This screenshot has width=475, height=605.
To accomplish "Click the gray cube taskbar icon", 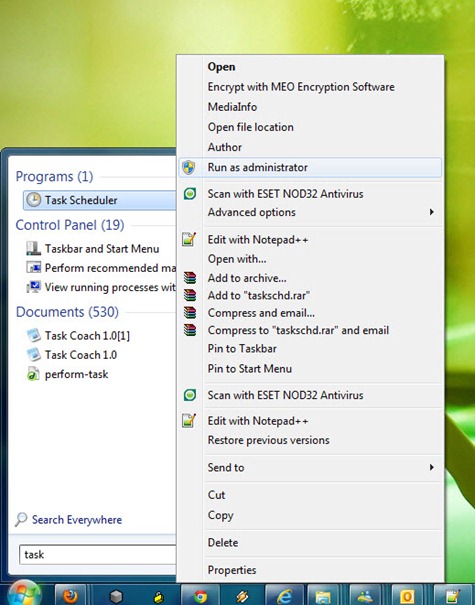I will tap(116, 597).
